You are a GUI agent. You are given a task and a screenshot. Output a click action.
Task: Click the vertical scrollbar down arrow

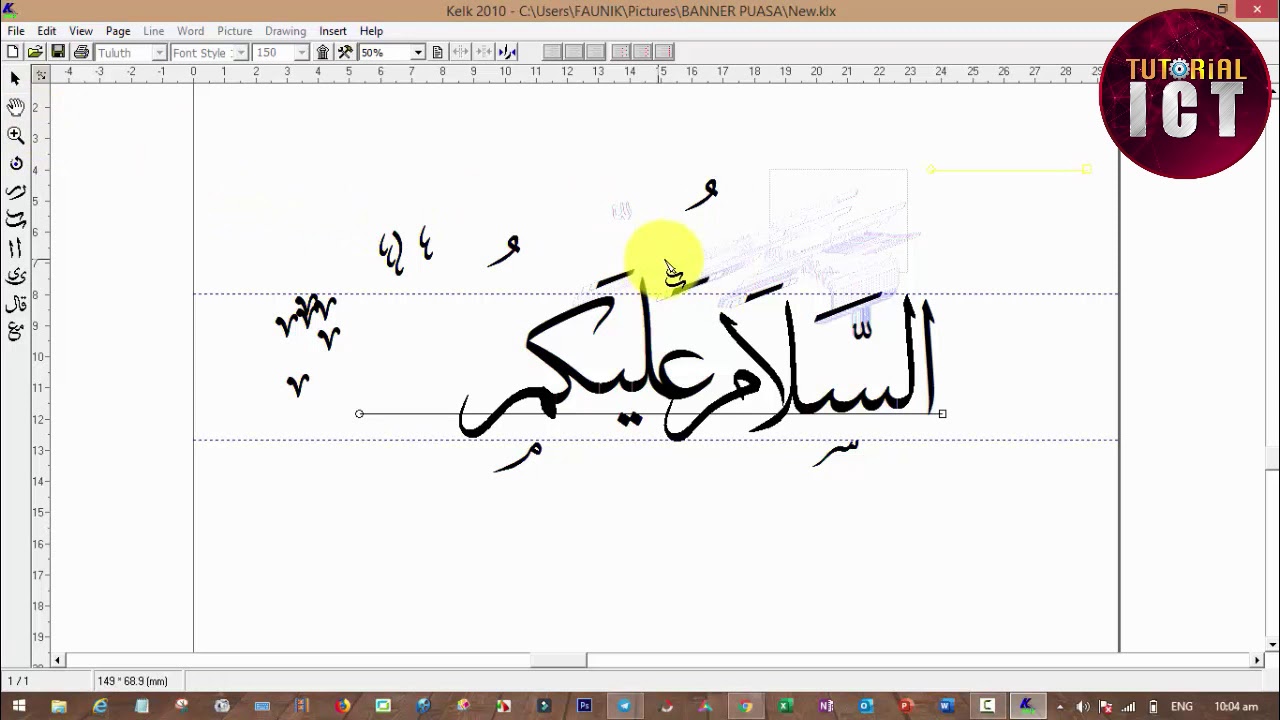[x=1272, y=645]
